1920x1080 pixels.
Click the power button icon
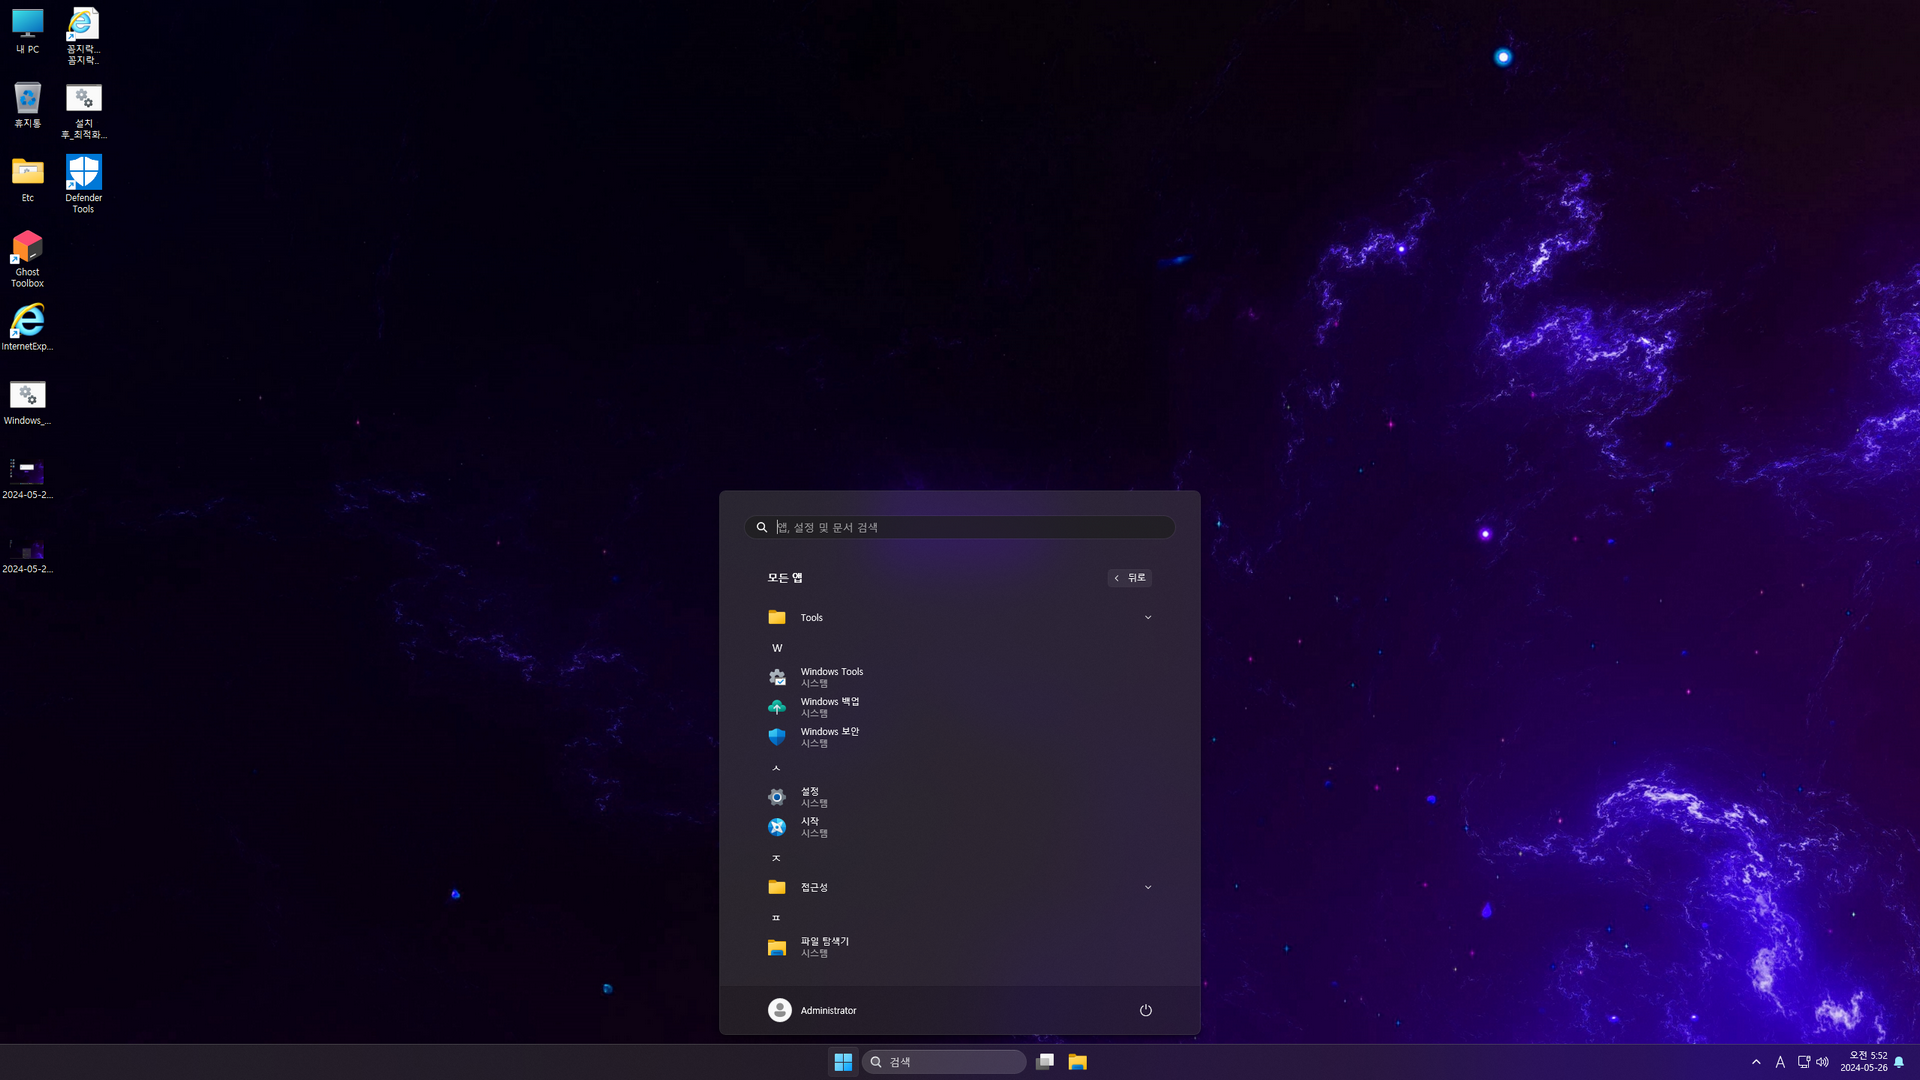(1146, 1010)
